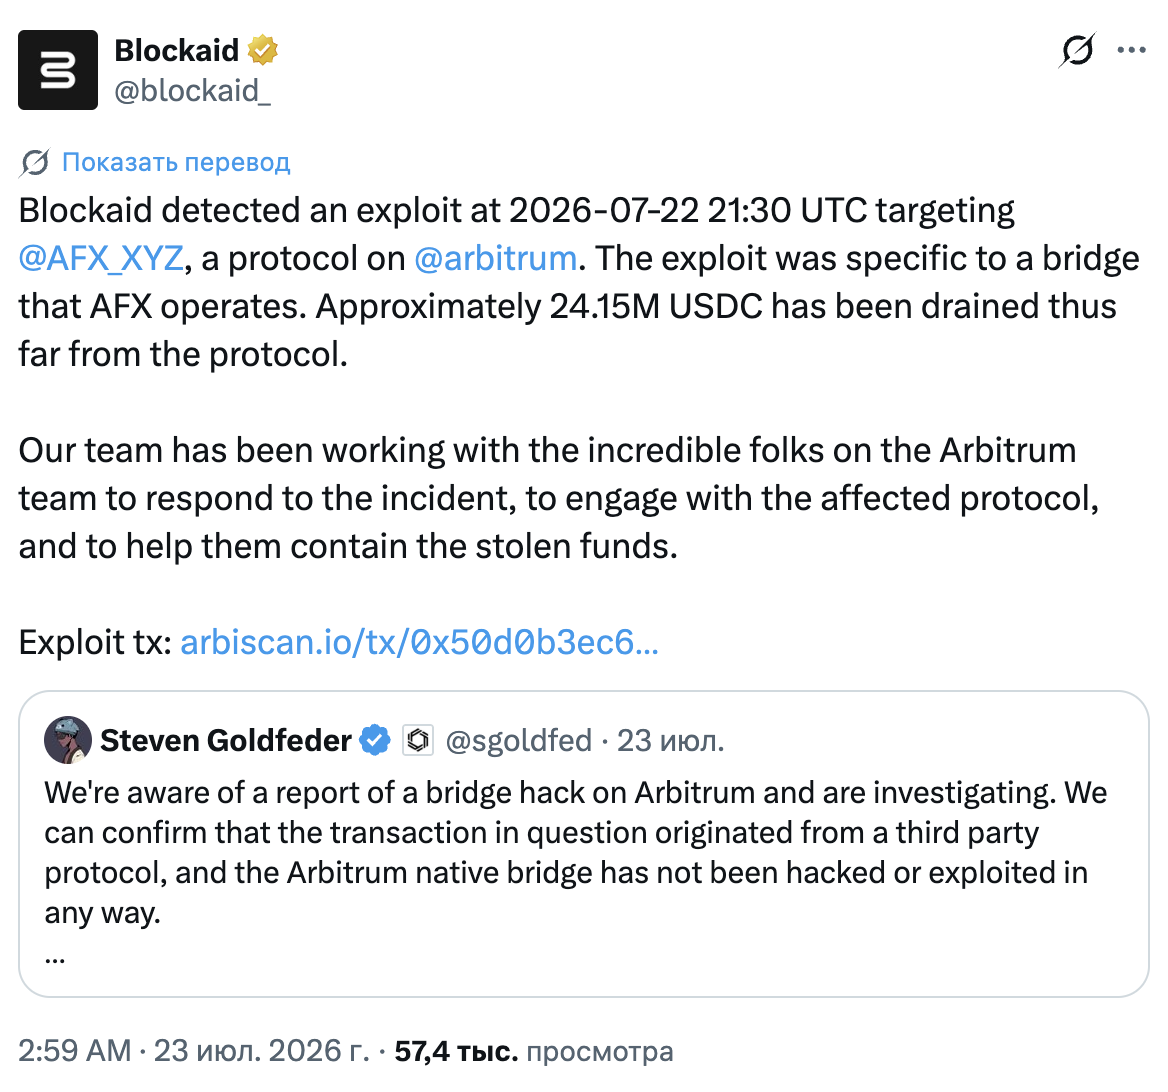Open the arbiscan.io exploit transaction link

point(419,642)
